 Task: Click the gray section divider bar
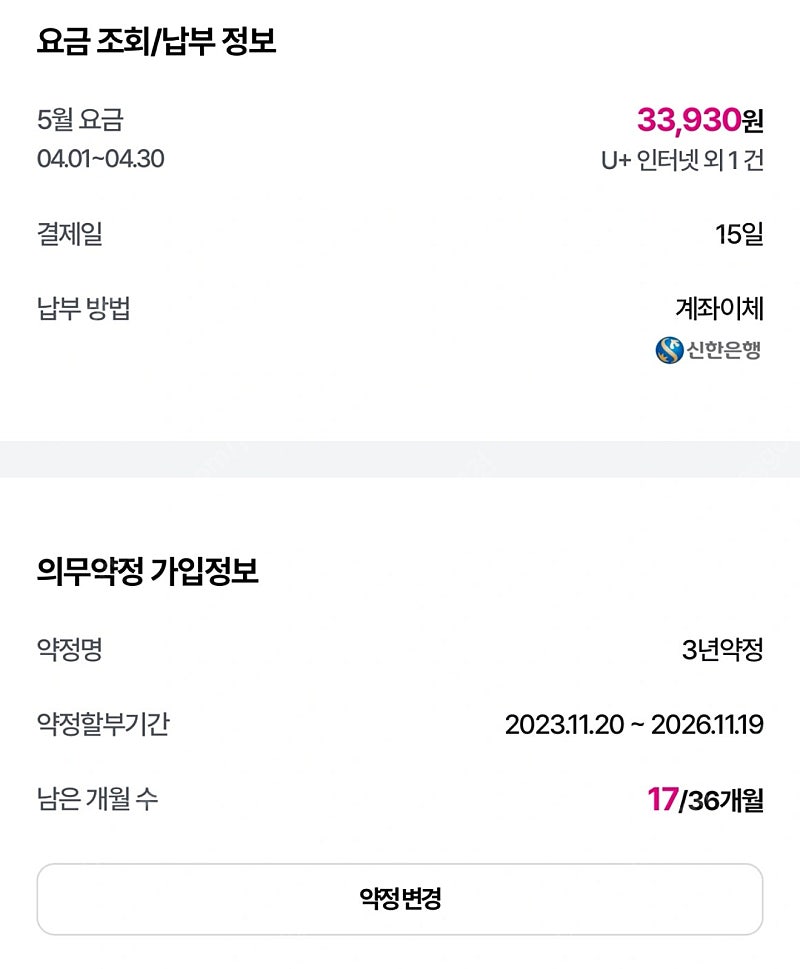[400, 459]
